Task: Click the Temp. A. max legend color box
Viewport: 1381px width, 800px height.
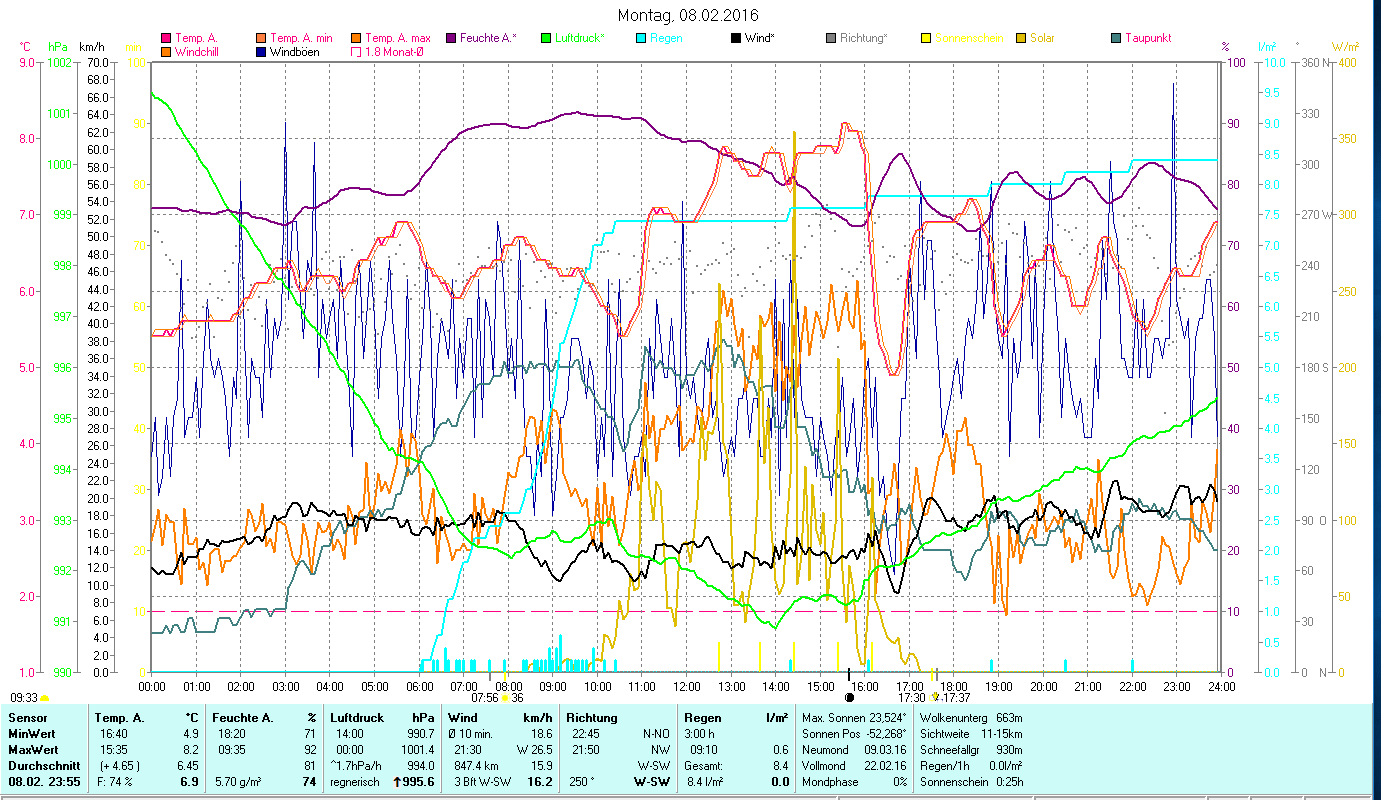Action: [356, 38]
